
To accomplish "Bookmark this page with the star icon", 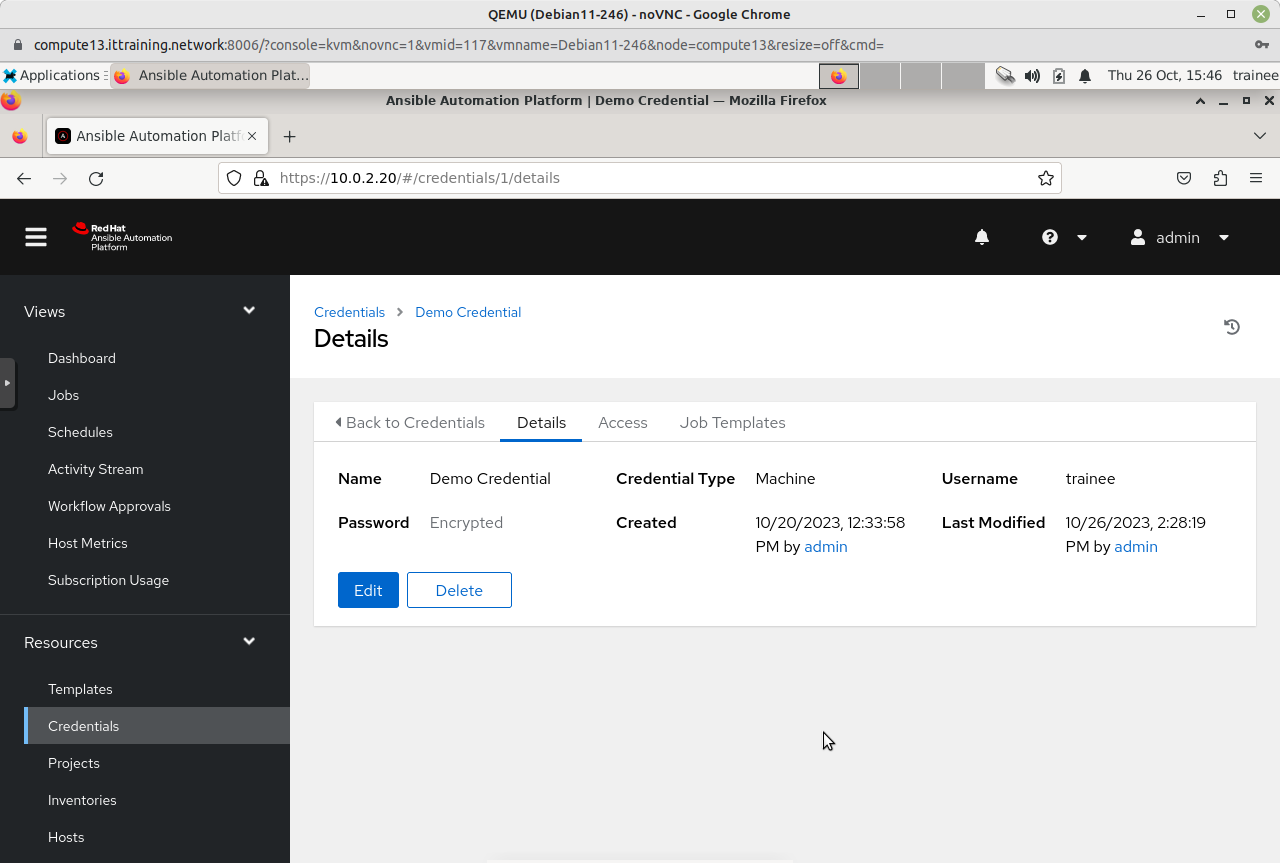I will [x=1046, y=178].
